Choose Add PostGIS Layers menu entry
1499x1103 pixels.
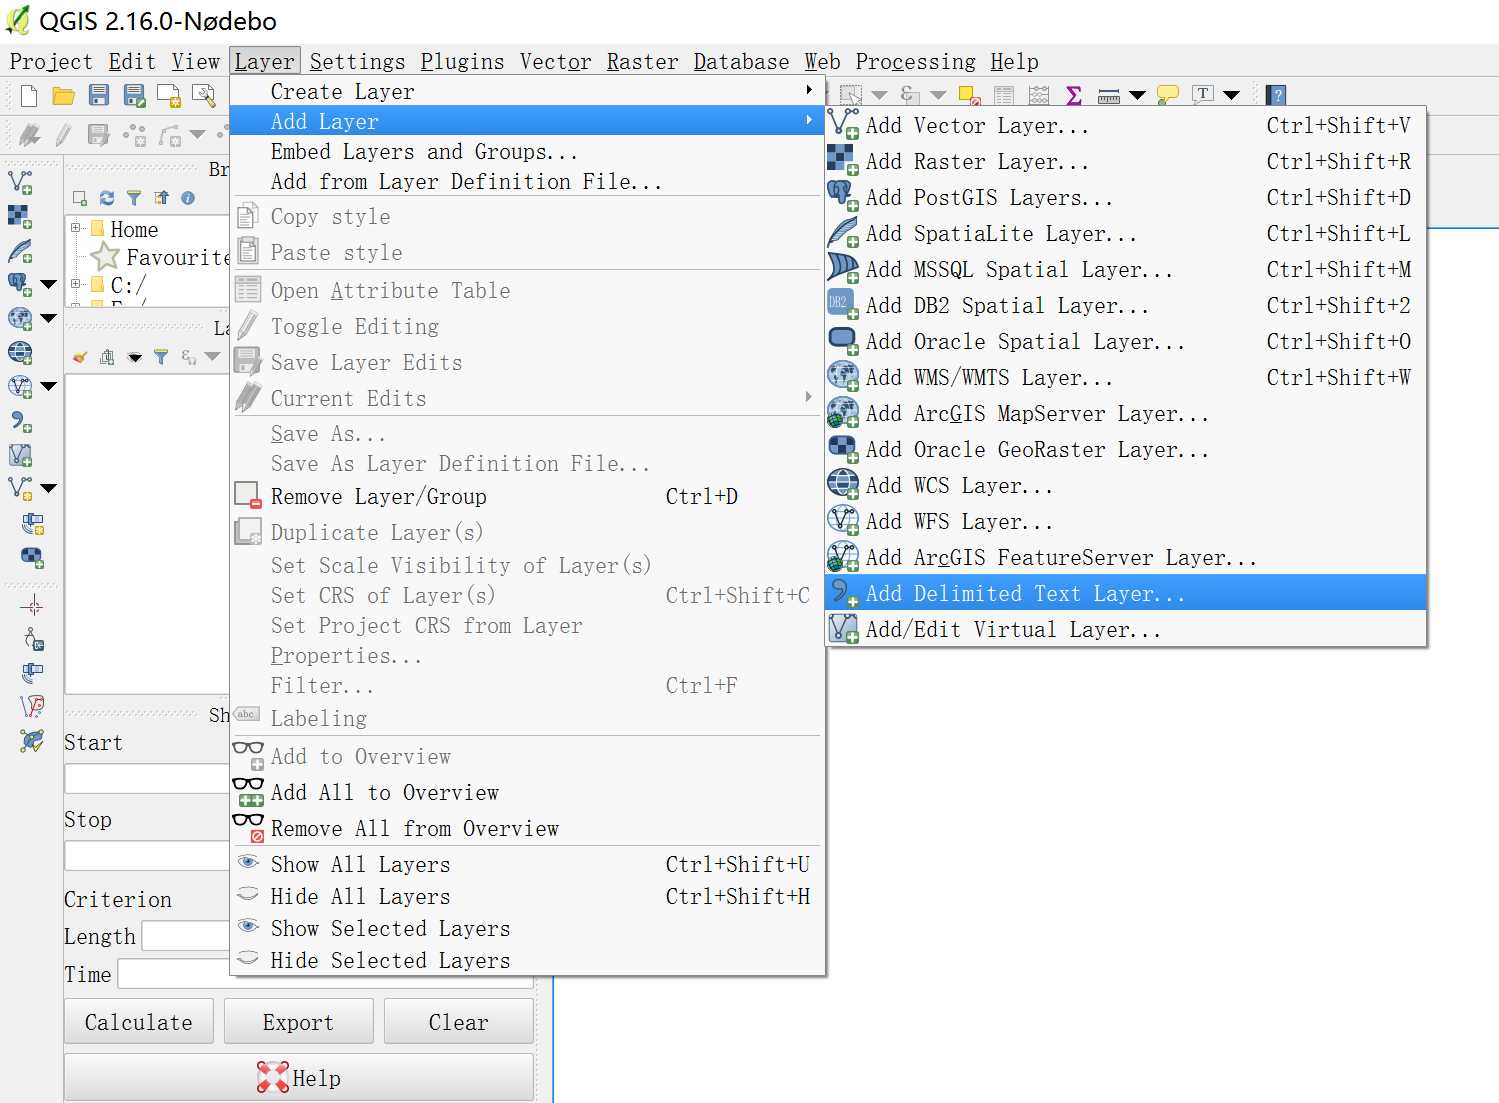point(1126,197)
